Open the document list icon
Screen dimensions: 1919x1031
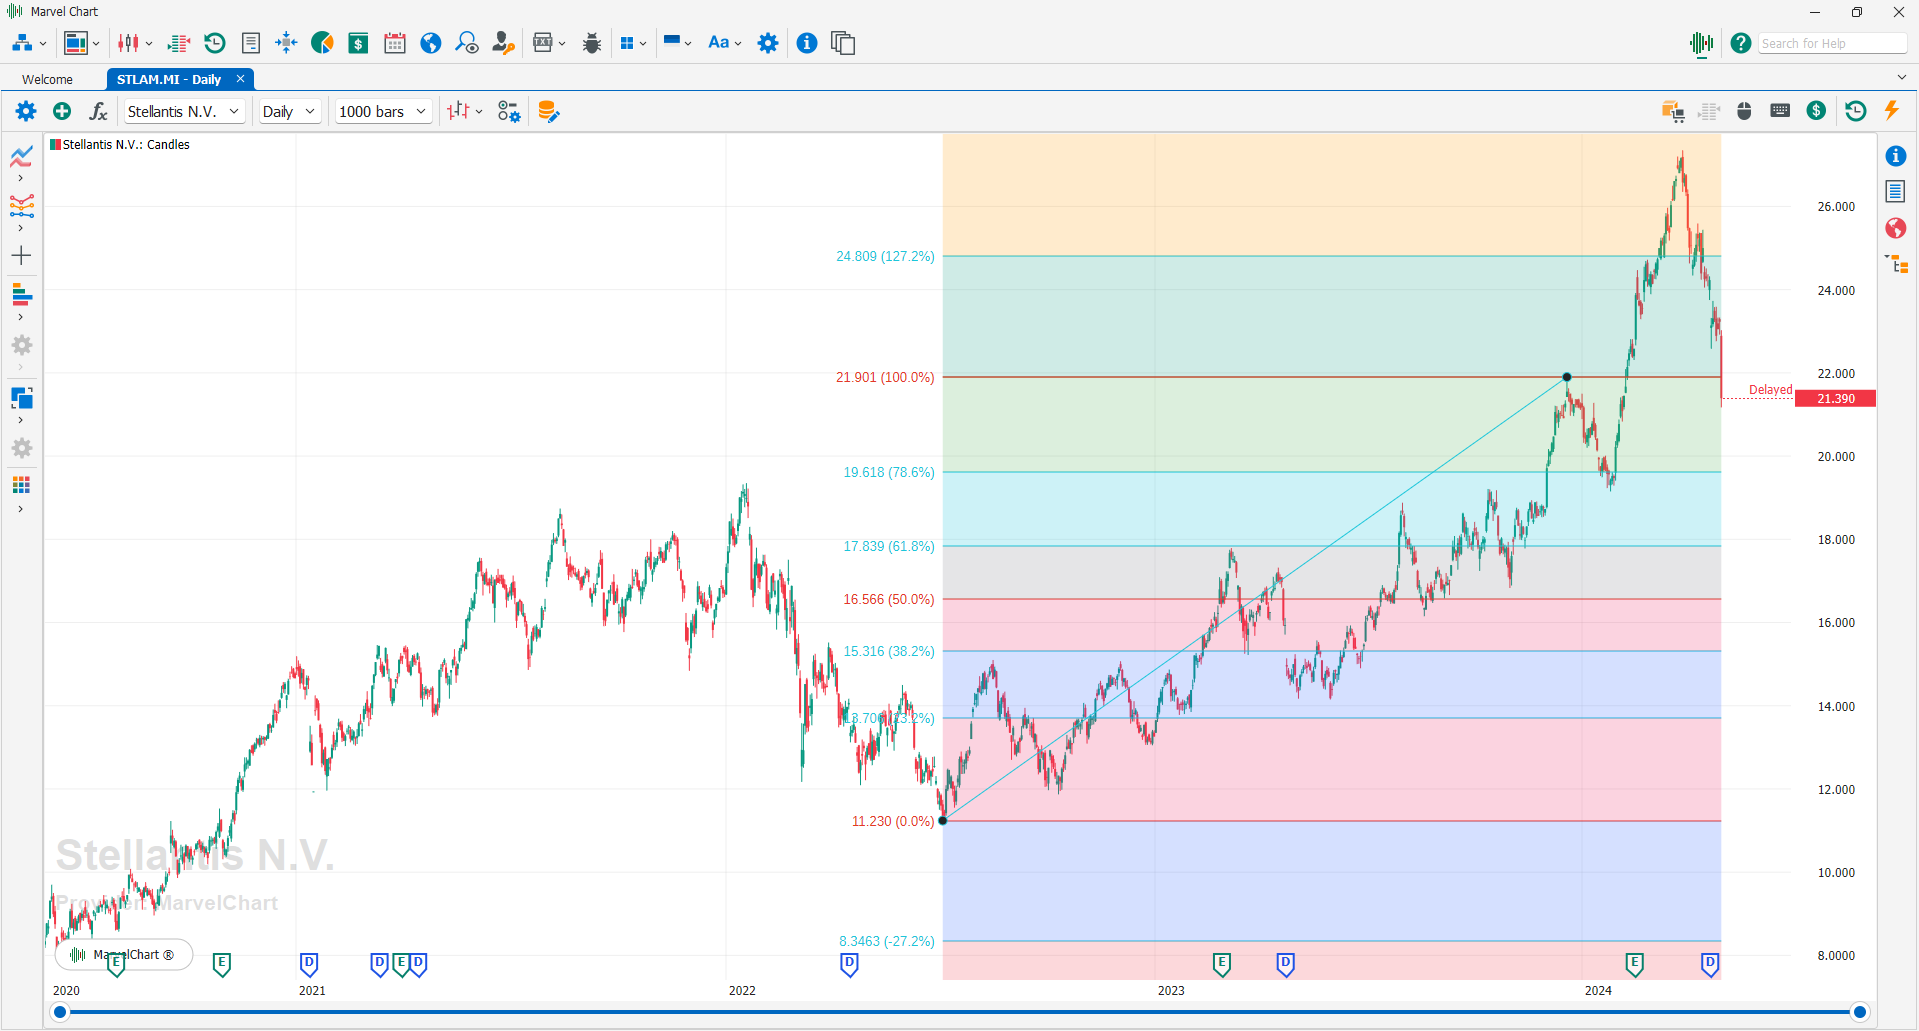pos(251,43)
